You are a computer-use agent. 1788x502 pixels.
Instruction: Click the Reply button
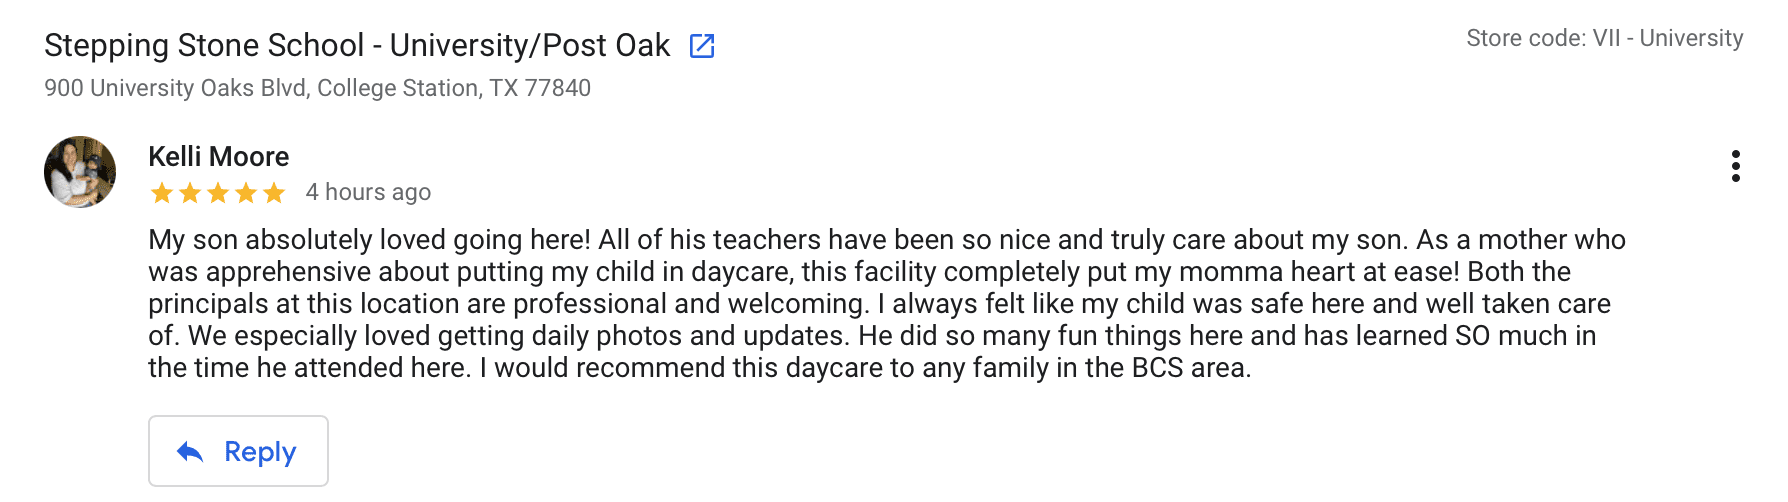(x=238, y=451)
